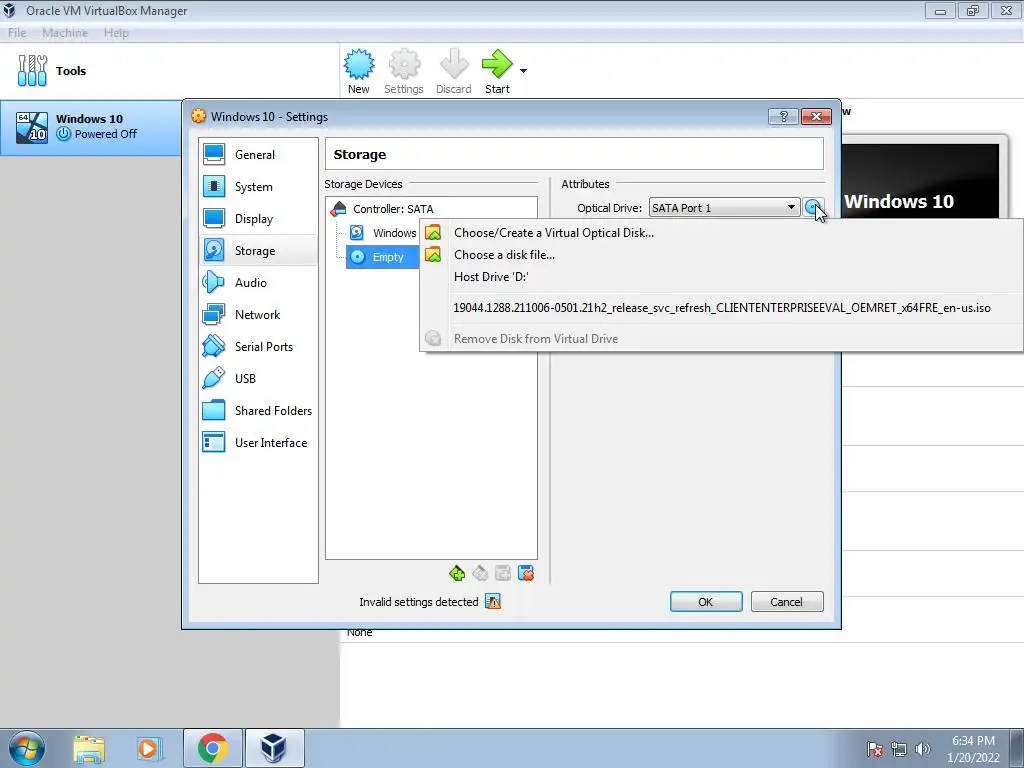1024x768 pixels.
Task: Click the VirtualBox taskbar icon
Action: tap(274, 748)
